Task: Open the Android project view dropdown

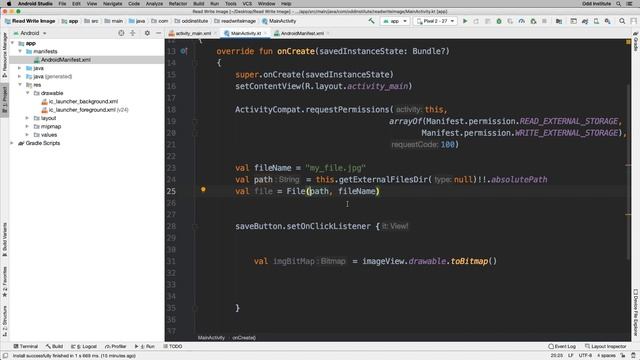Action: click(30, 33)
